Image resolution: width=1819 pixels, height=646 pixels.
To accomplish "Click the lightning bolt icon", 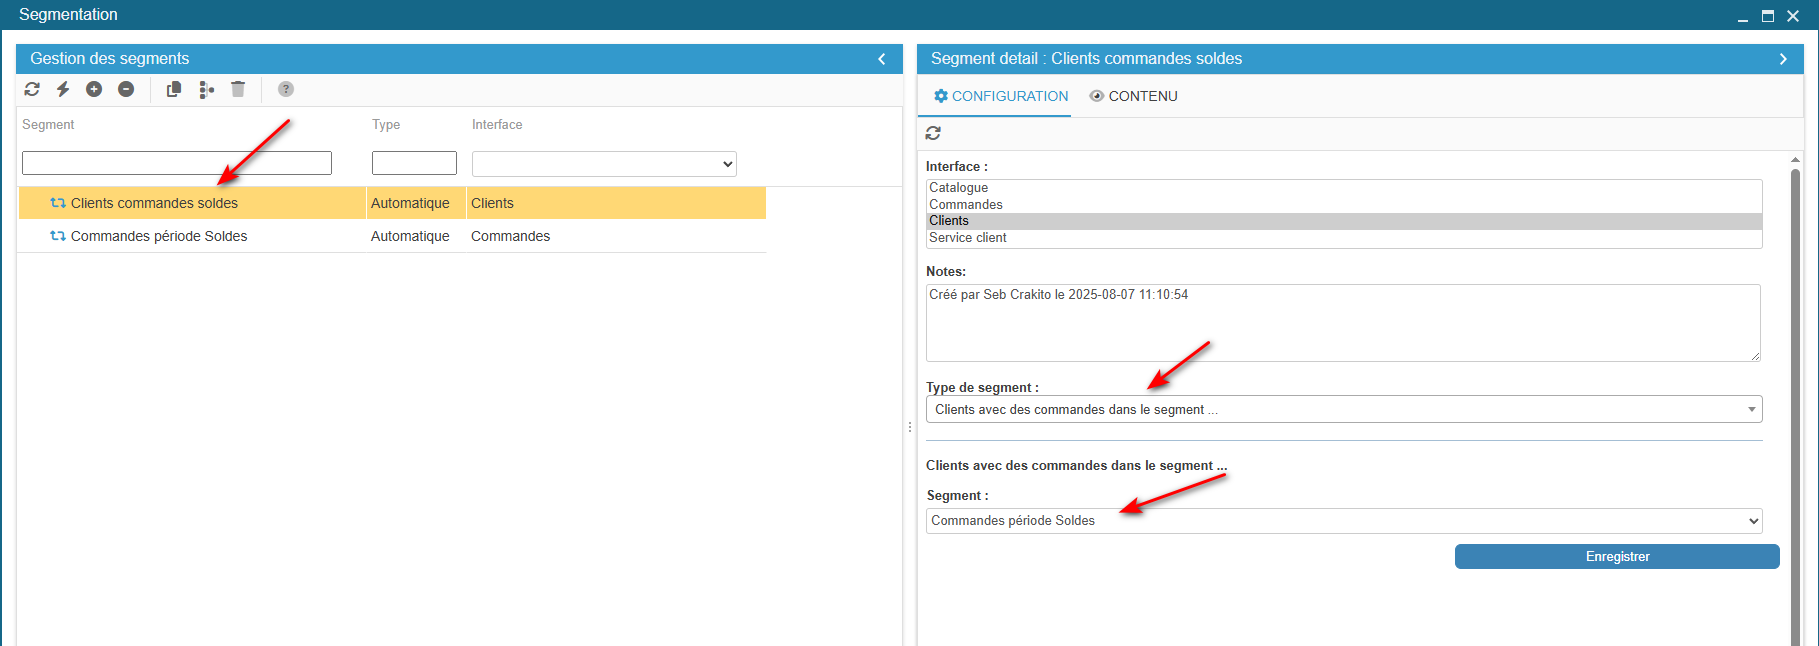I will point(63,89).
